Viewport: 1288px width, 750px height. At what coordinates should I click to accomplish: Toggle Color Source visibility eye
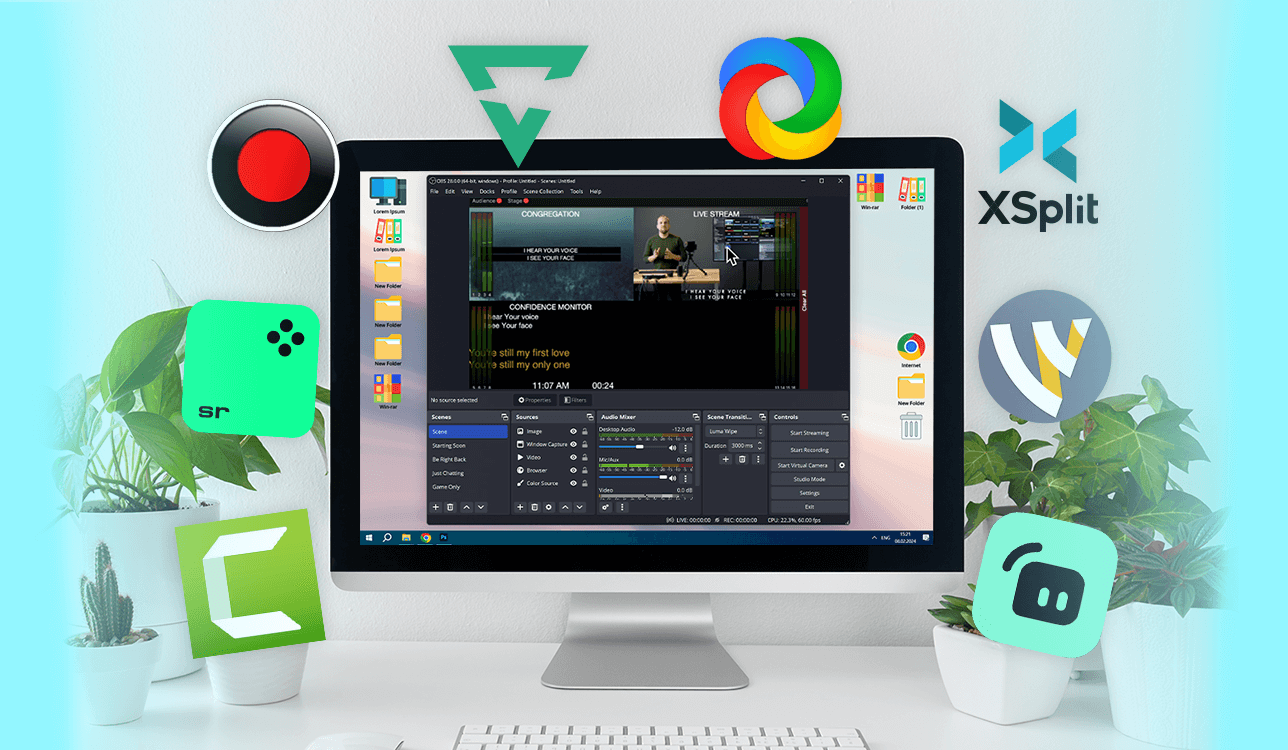pos(573,483)
